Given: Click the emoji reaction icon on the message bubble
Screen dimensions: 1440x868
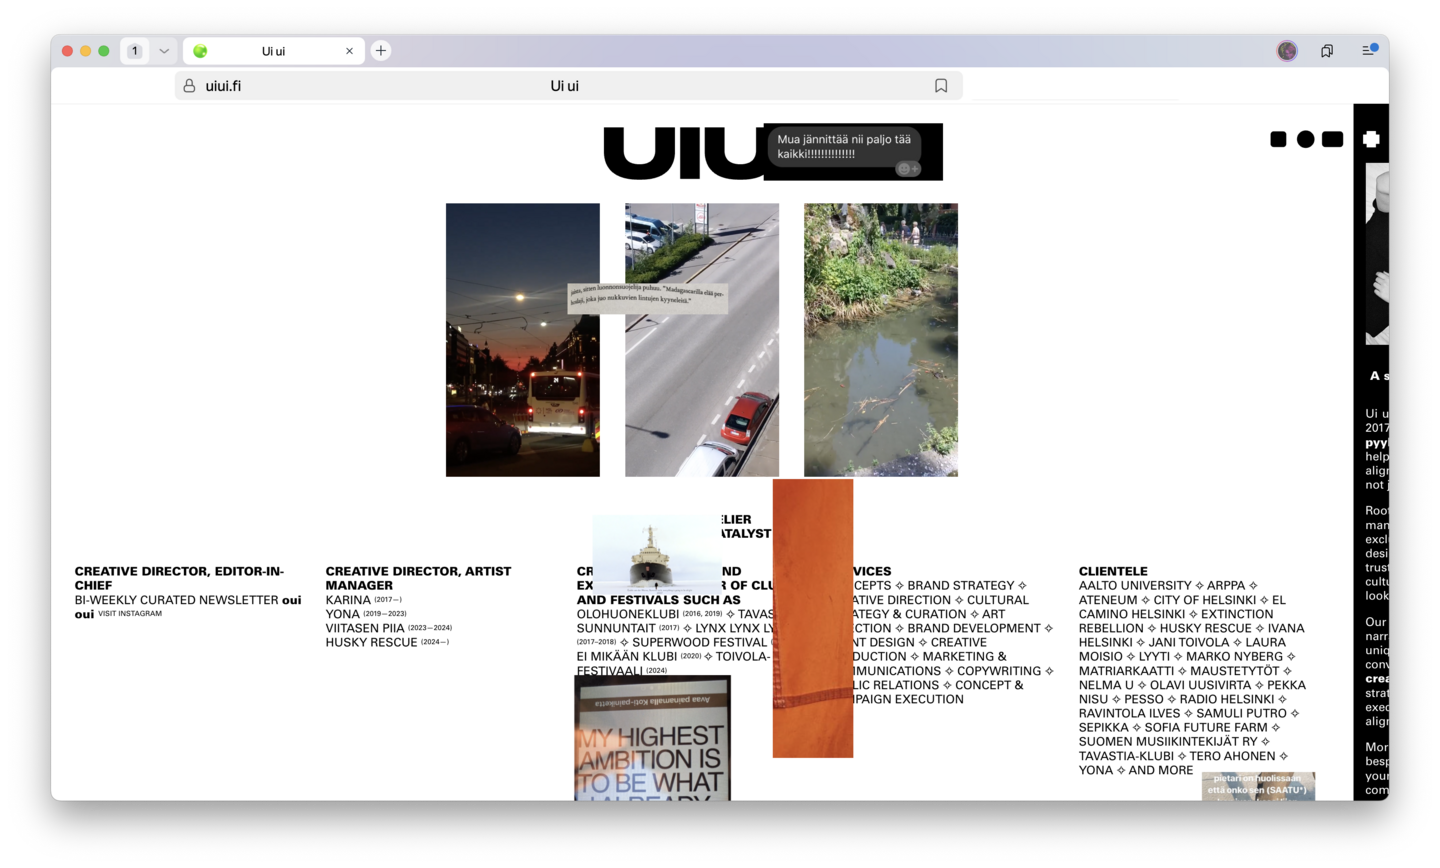Looking at the screenshot, I should pos(908,169).
